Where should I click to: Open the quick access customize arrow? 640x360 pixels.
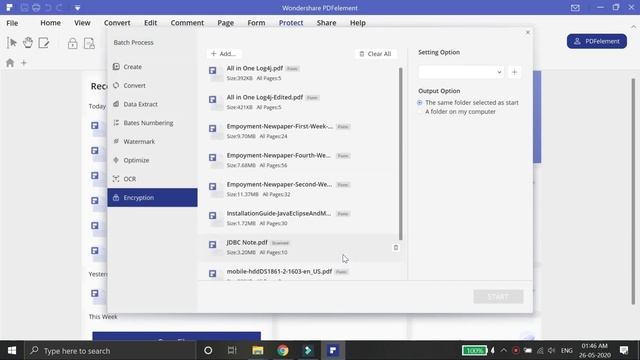(x=78, y=8)
